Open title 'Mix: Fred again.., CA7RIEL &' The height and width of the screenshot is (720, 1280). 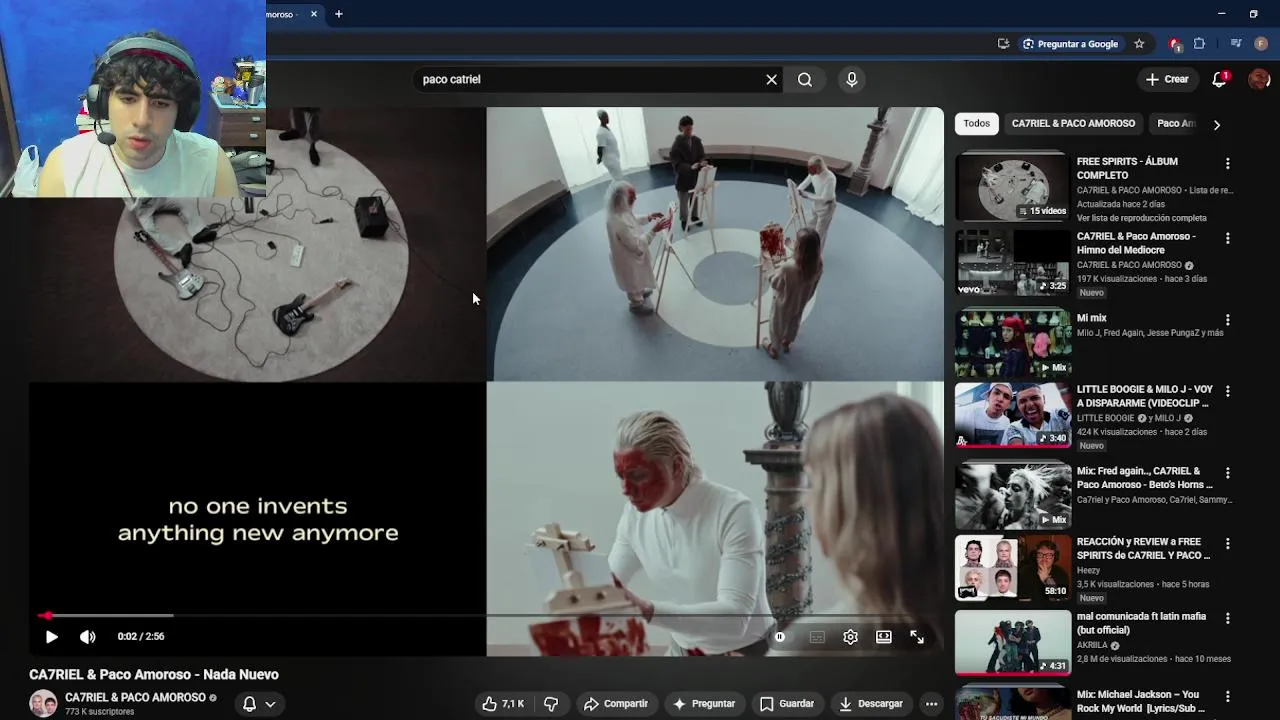tap(1145, 478)
